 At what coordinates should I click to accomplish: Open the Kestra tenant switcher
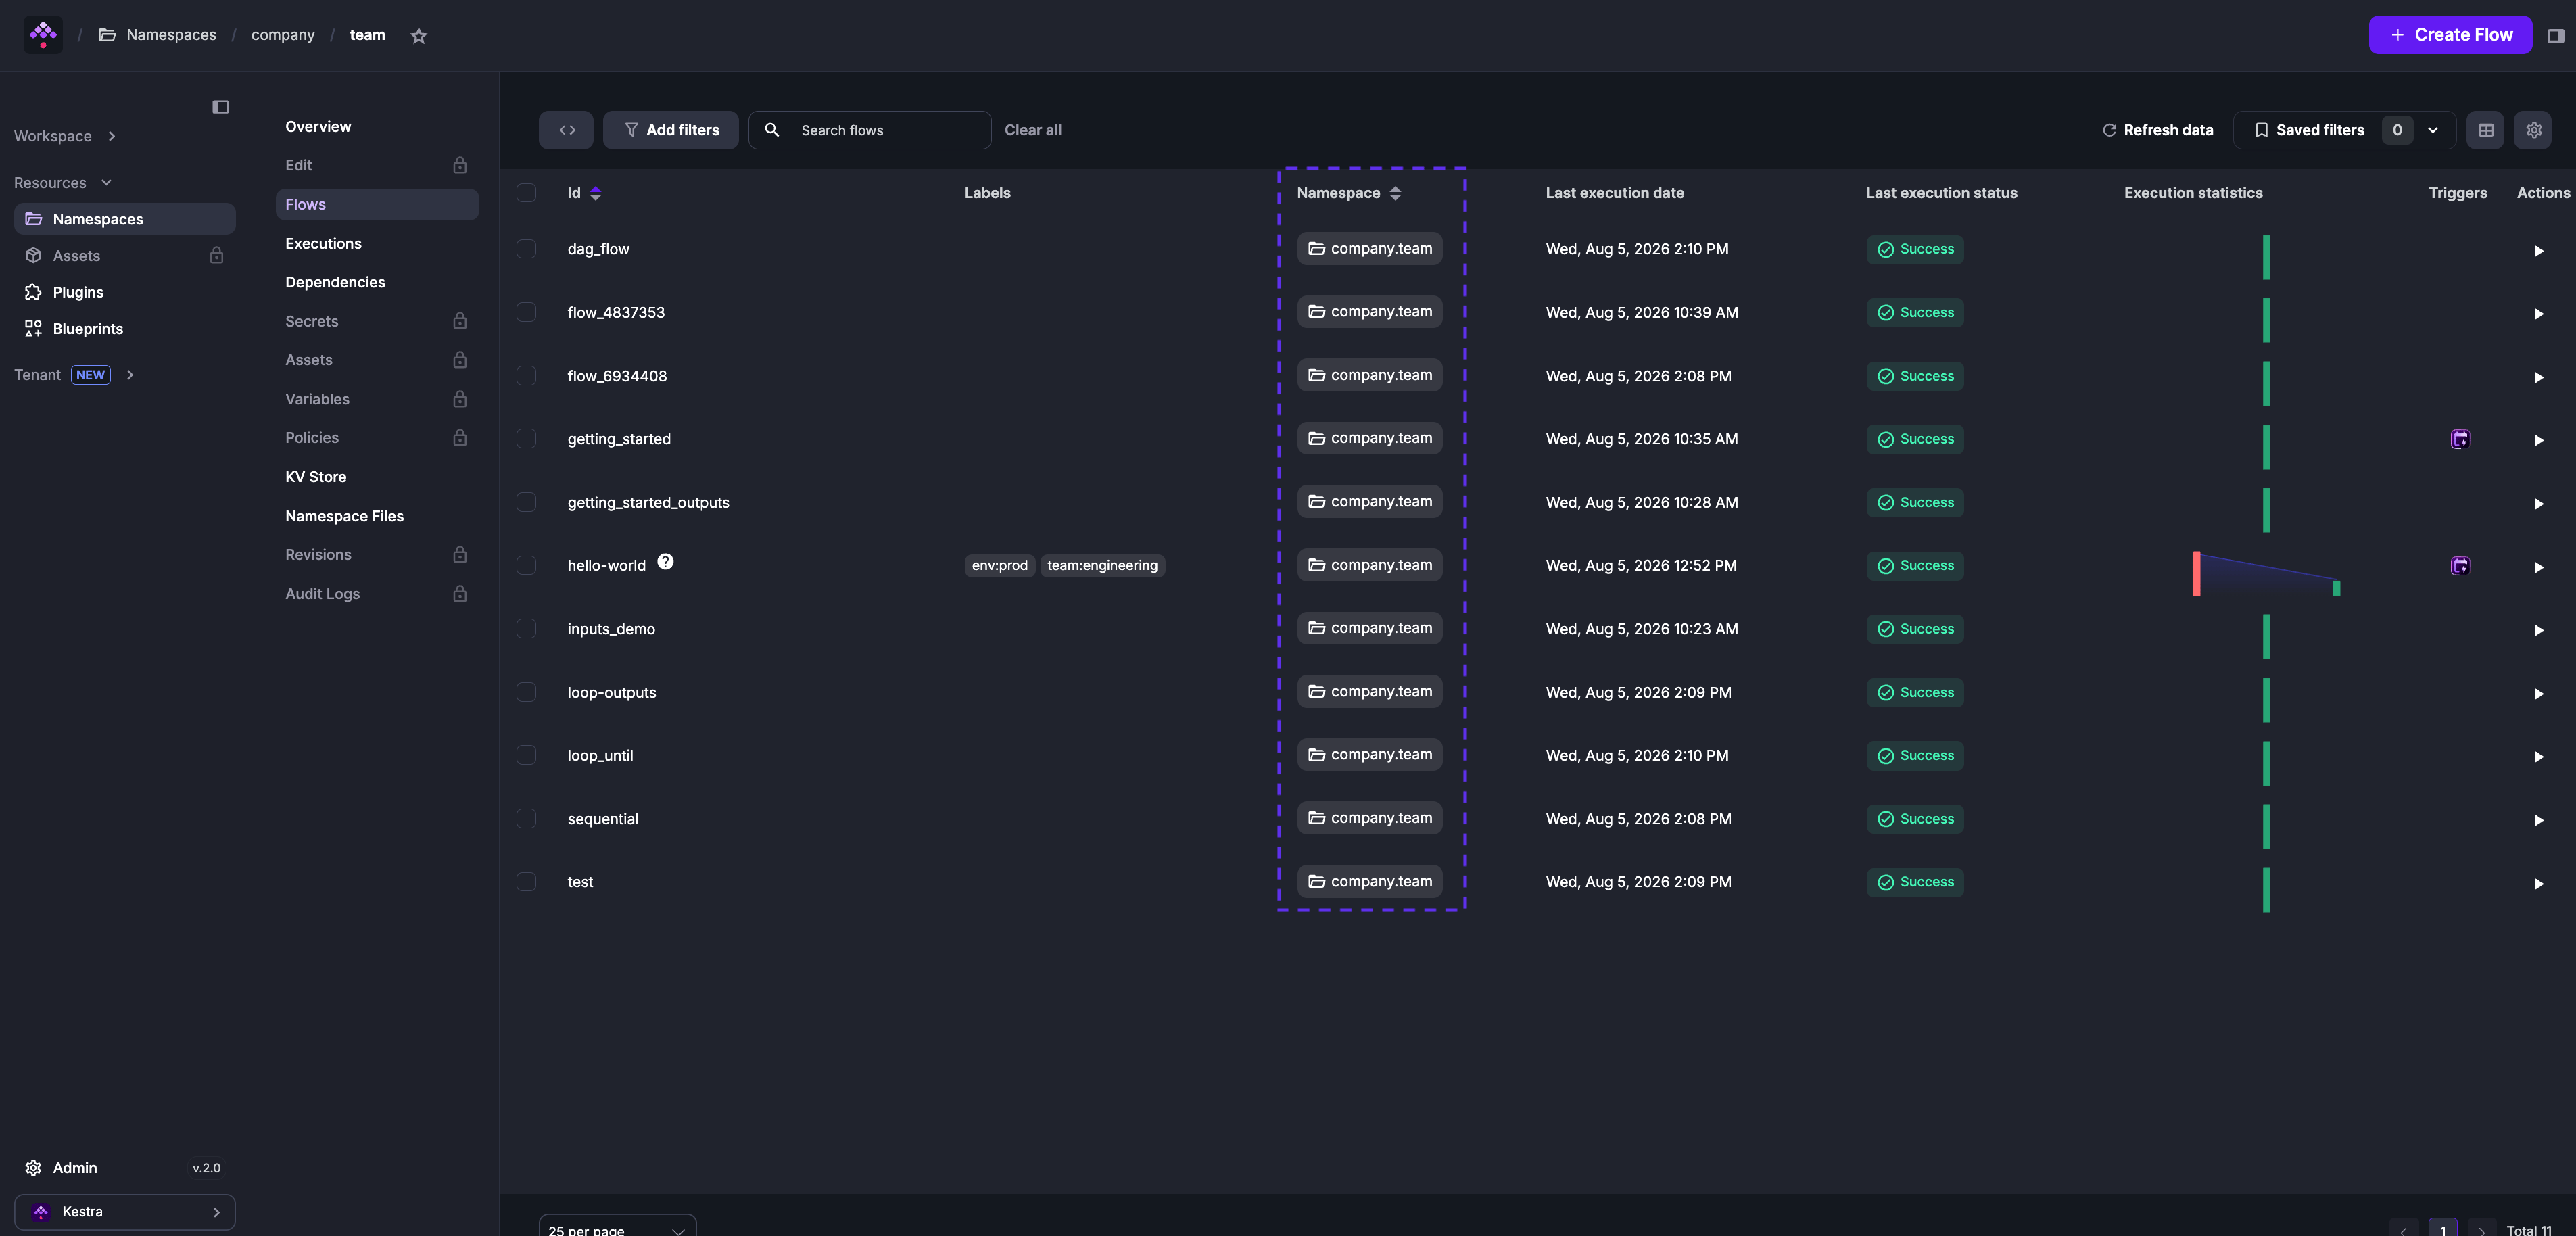tap(125, 1212)
